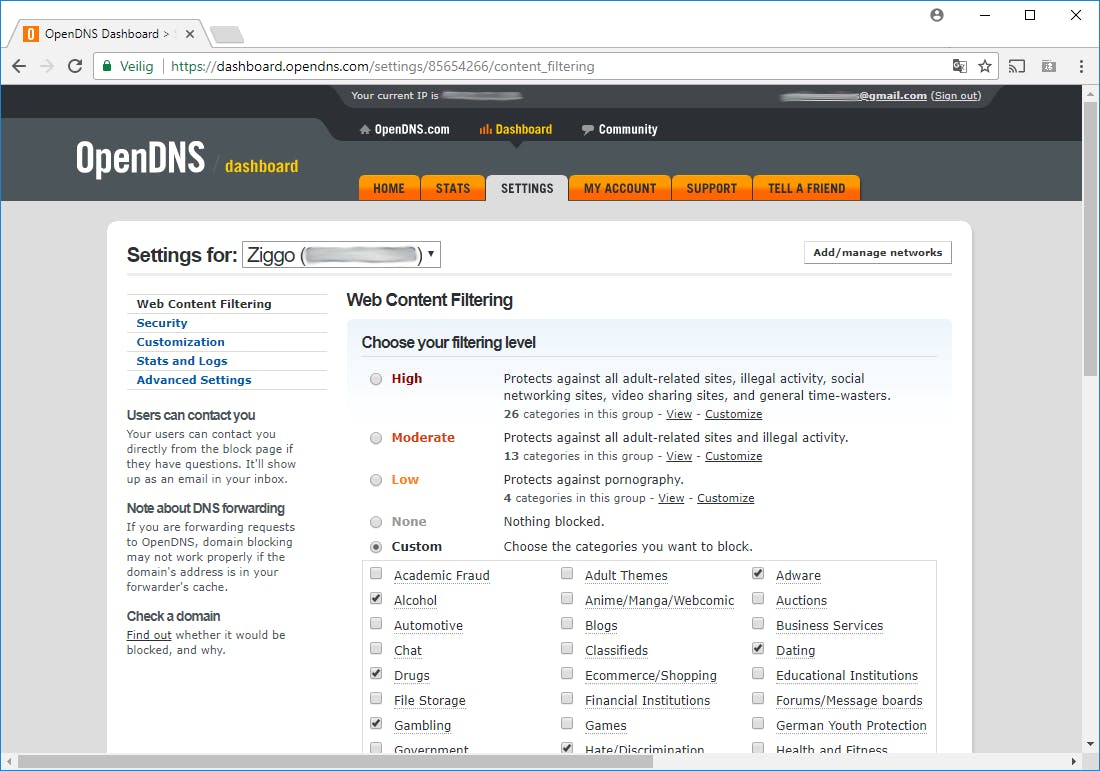Select the SETTINGS tab
Image resolution: width=1100 pixels, height=771 pixels.
[x=527, y=188]
